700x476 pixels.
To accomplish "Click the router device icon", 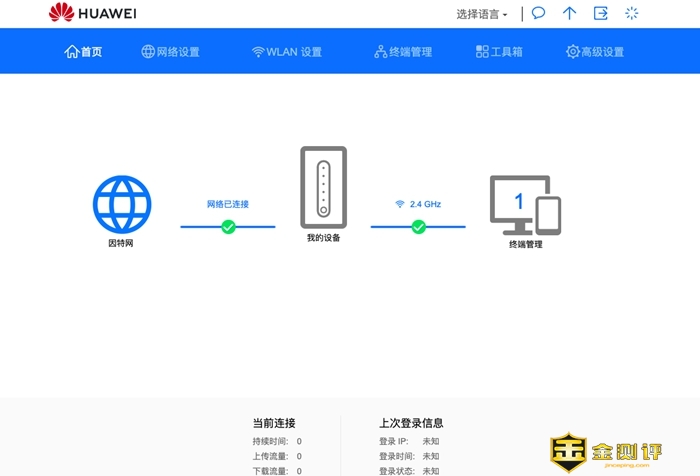I will click(323, 188).
